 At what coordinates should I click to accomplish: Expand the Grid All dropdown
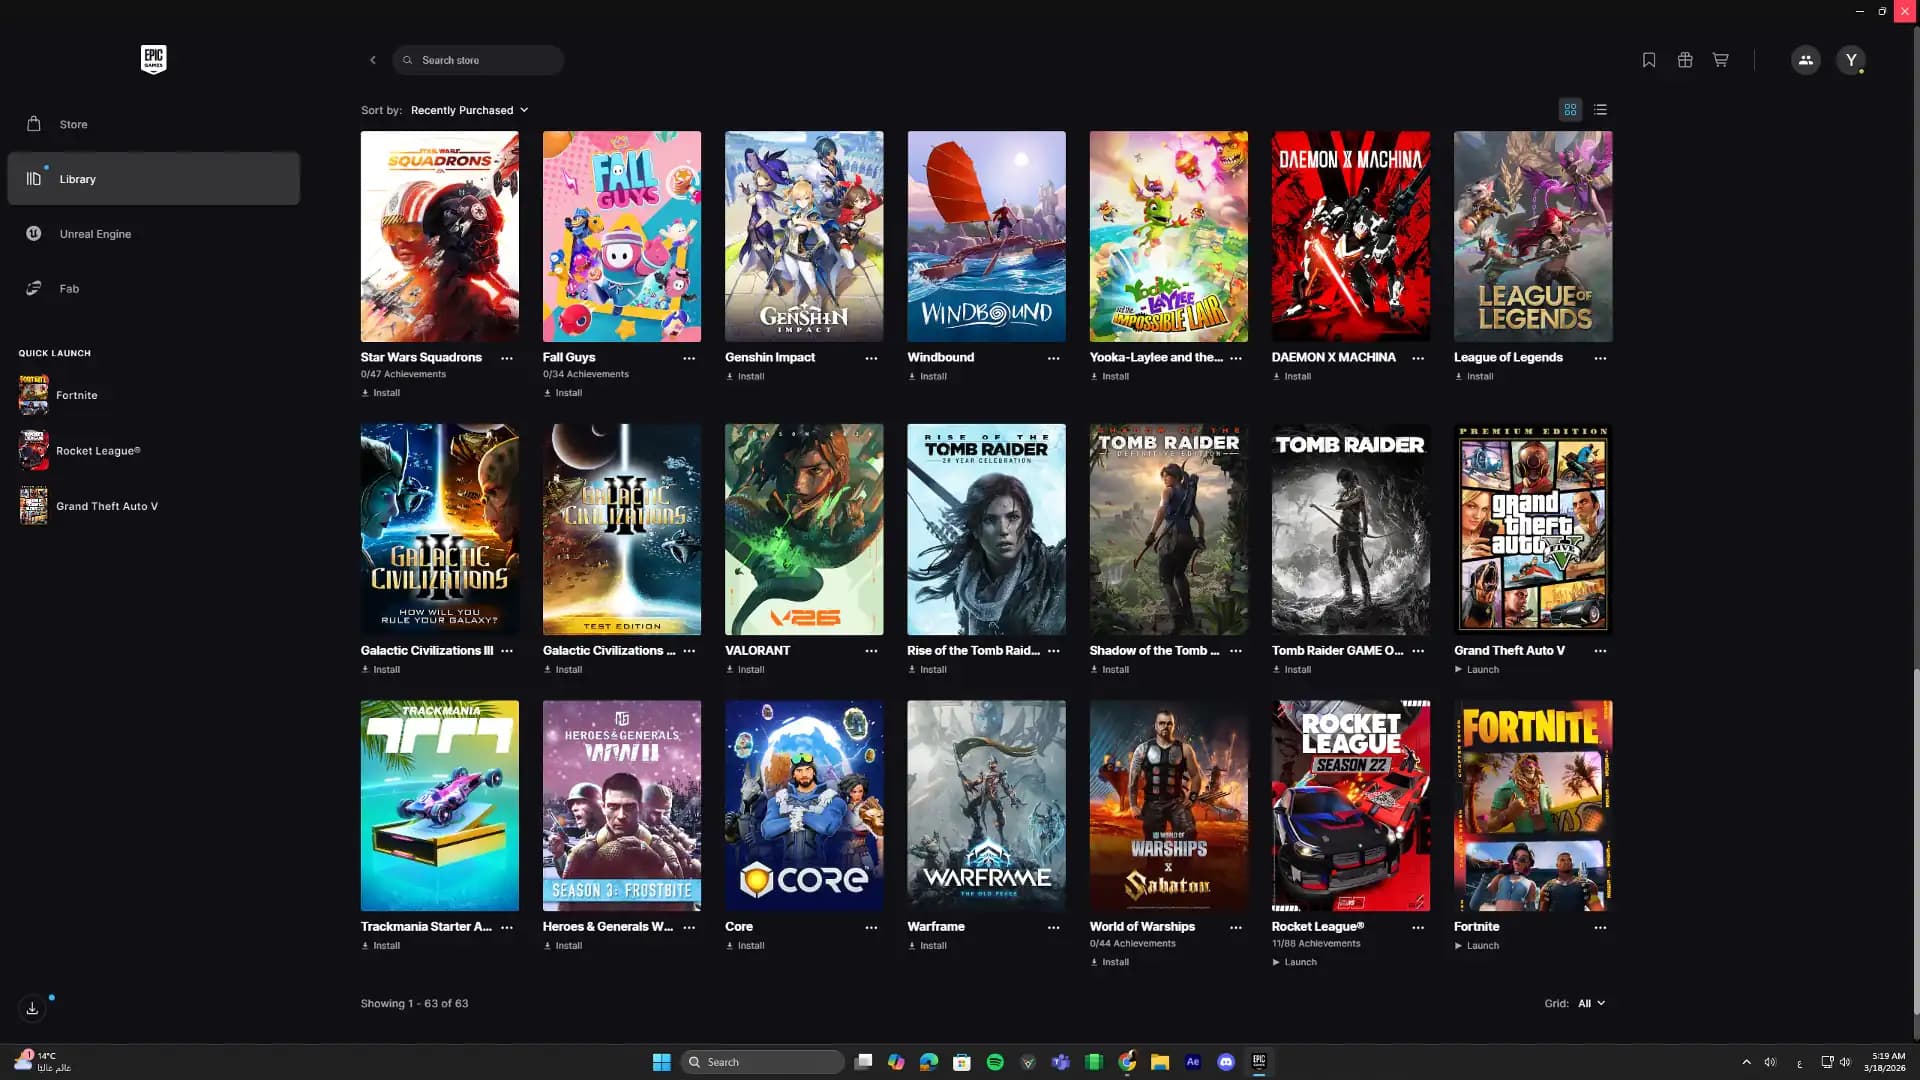click(x=1591, y=1003)
